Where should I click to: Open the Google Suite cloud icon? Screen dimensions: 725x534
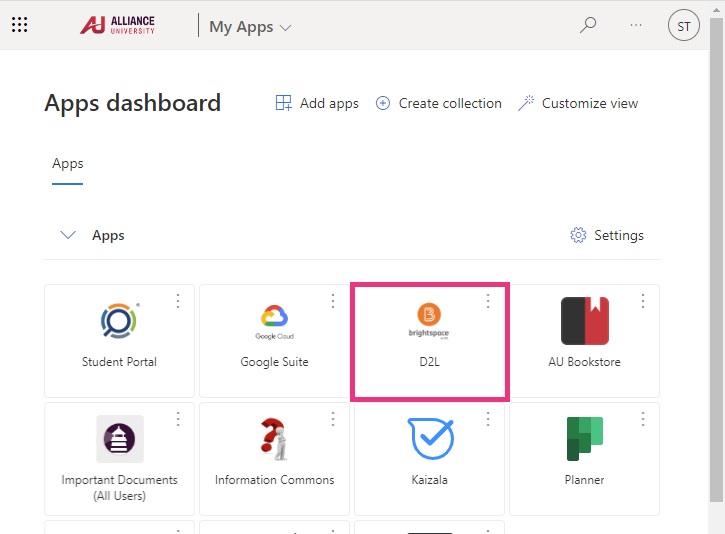(275, 322)
